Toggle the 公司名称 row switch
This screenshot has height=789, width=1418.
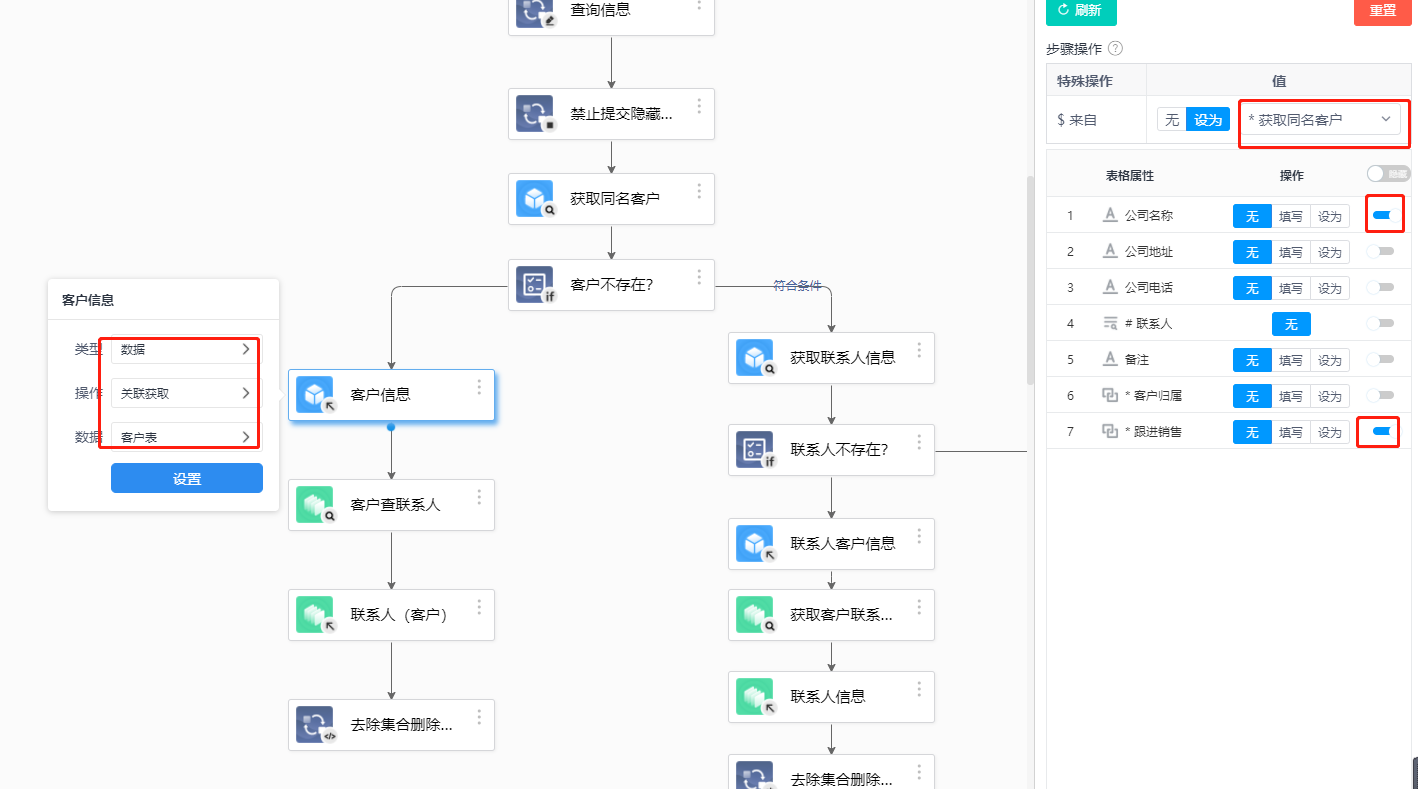click(x=1381, y=215)
